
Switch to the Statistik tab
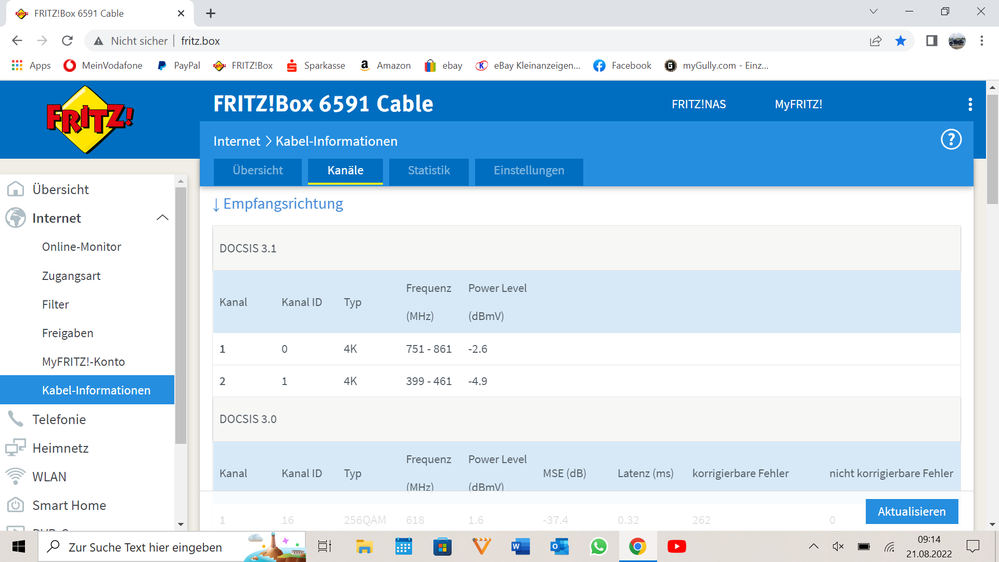point(429,171)
